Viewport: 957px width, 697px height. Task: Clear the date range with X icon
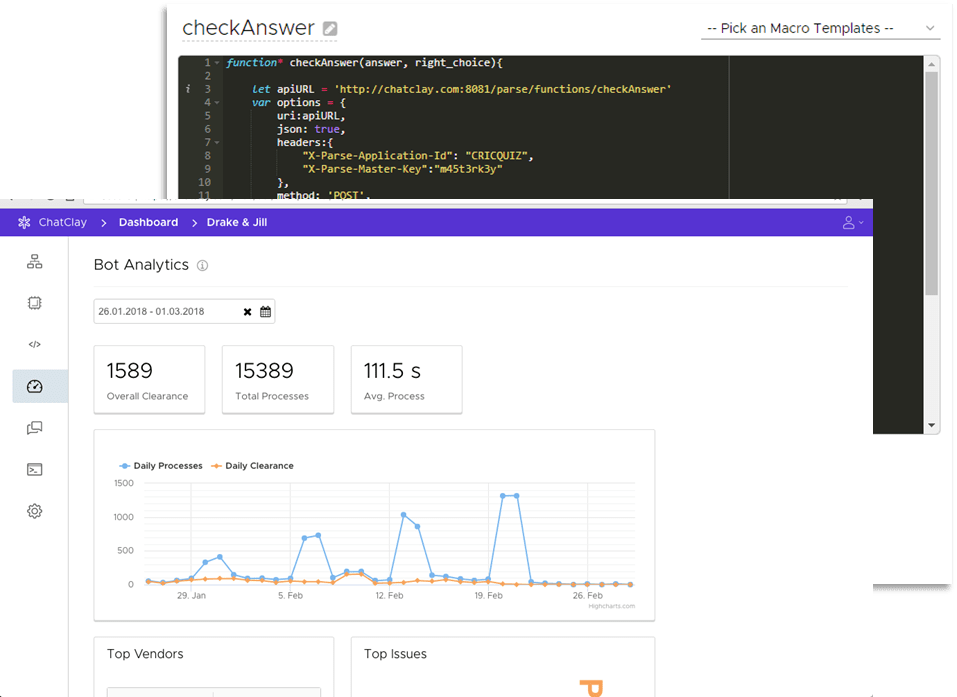coord(247,312)
